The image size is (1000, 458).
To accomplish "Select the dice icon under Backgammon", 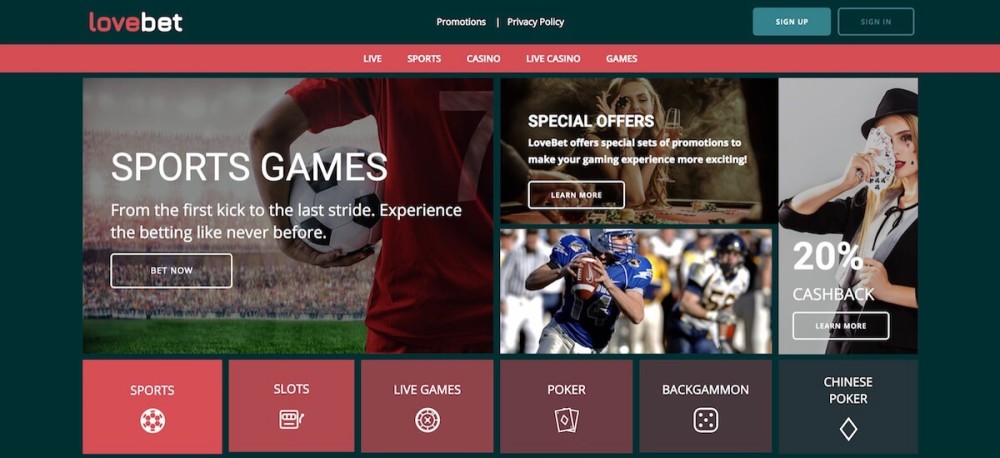I will point(705,420).
